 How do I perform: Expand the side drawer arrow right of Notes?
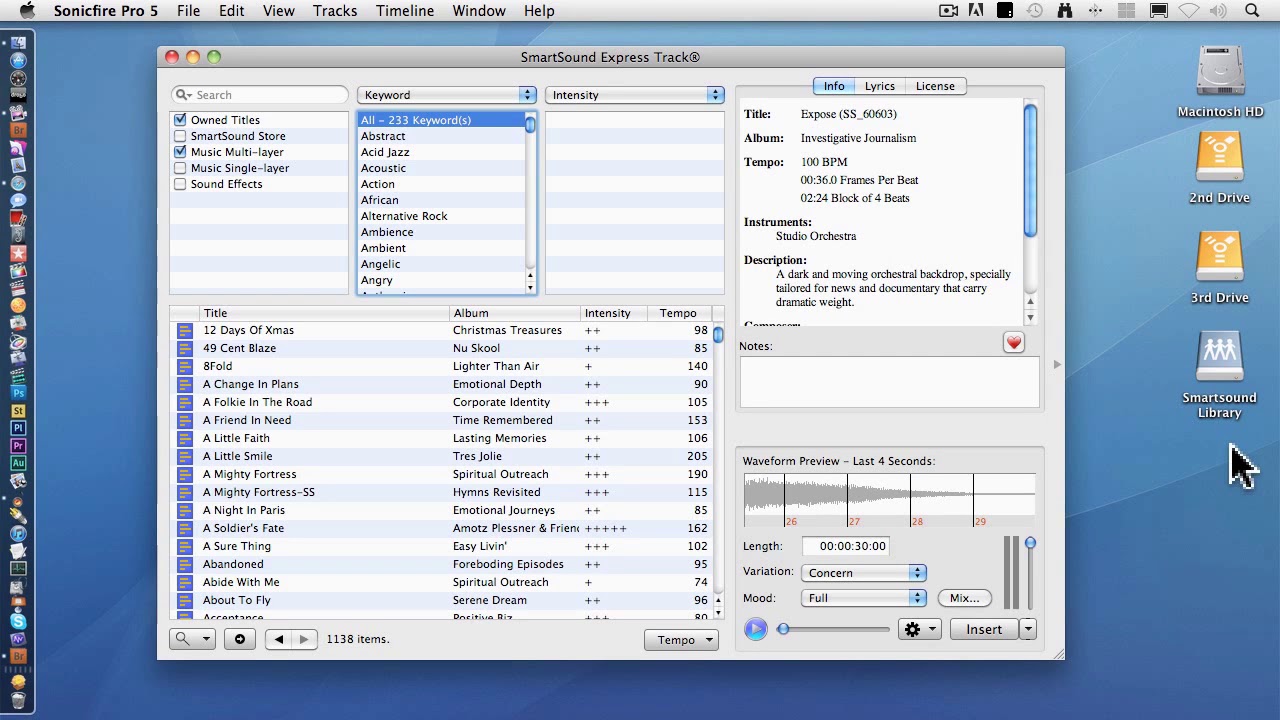tap(1057, 365)
